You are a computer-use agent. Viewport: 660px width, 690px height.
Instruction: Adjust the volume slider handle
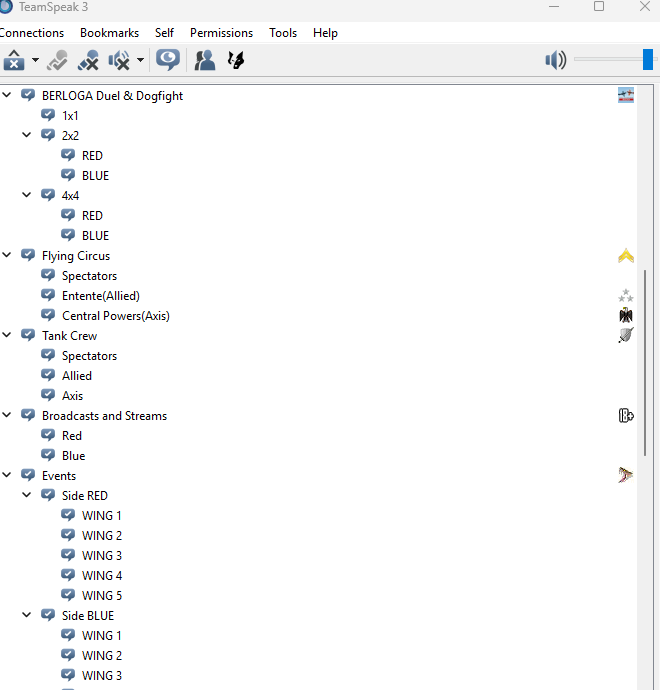(x=648, y=59)
